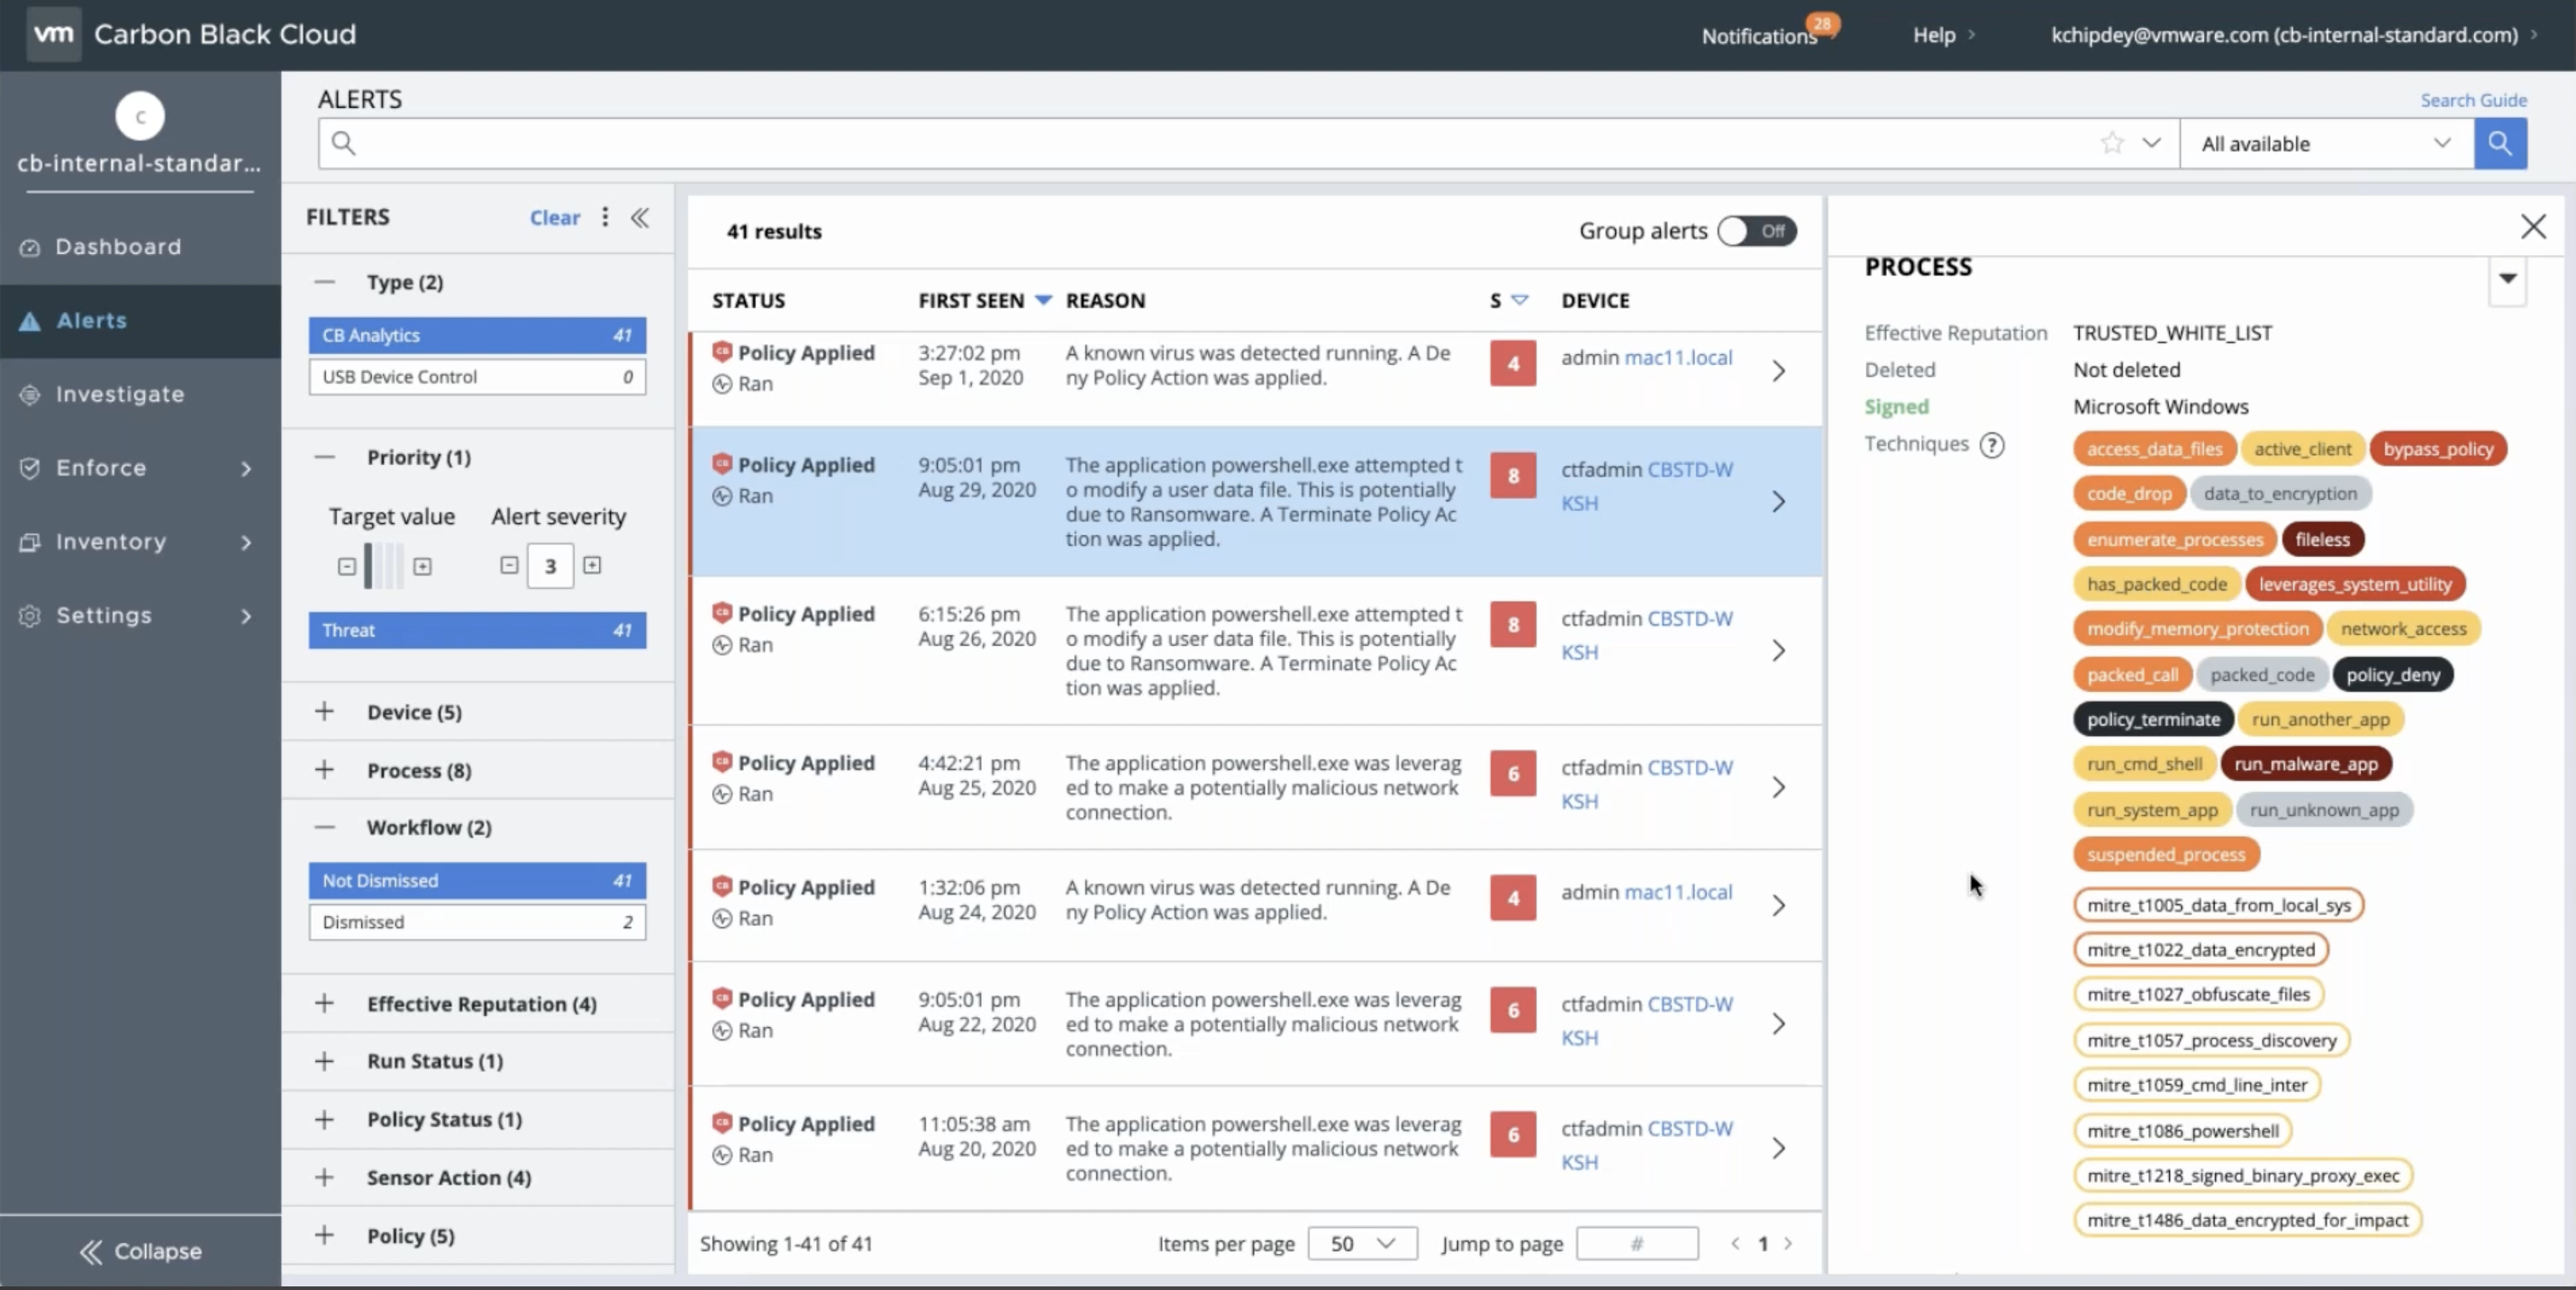Image resolution: width=2576 pixels, height=1290 pixels.
Task: Expand the Device filter section
Action: coord(324,712)
